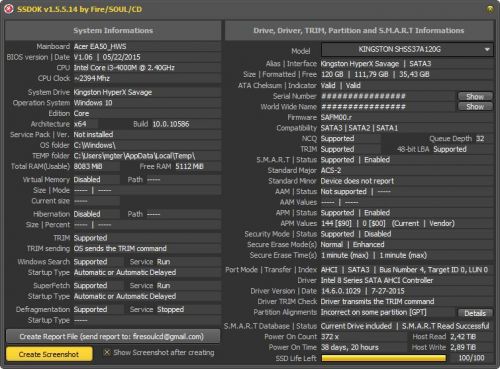
Task: Select Compatibility value SATA3 | SATA2 | SATA1
Action: coord(359,128)
